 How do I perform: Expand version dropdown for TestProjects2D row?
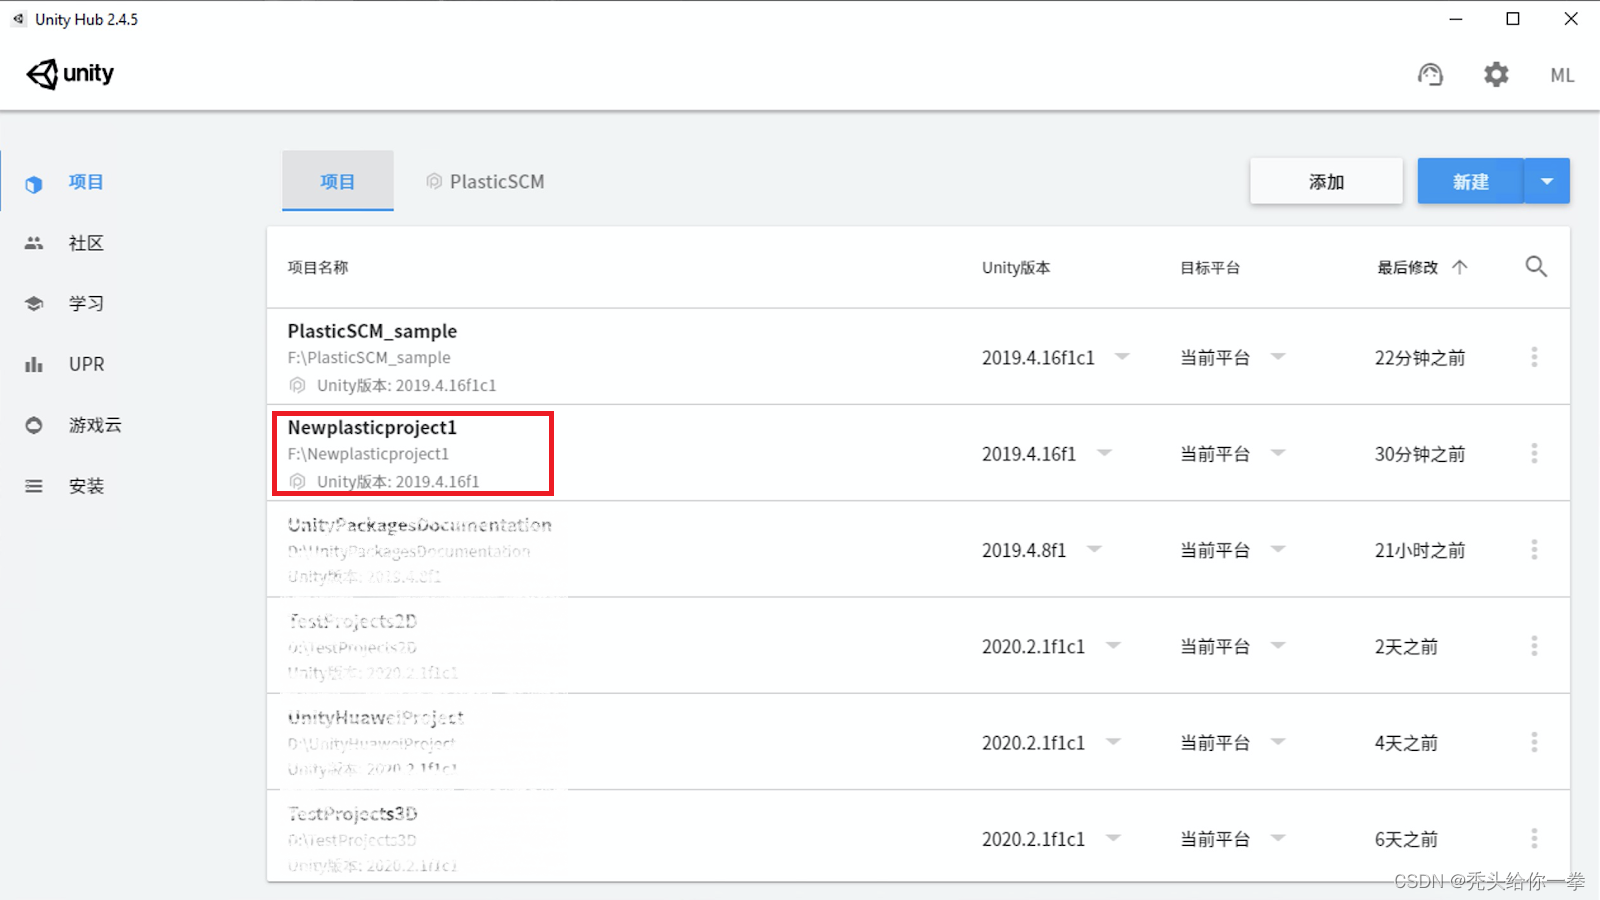(x=1113, y=645)
